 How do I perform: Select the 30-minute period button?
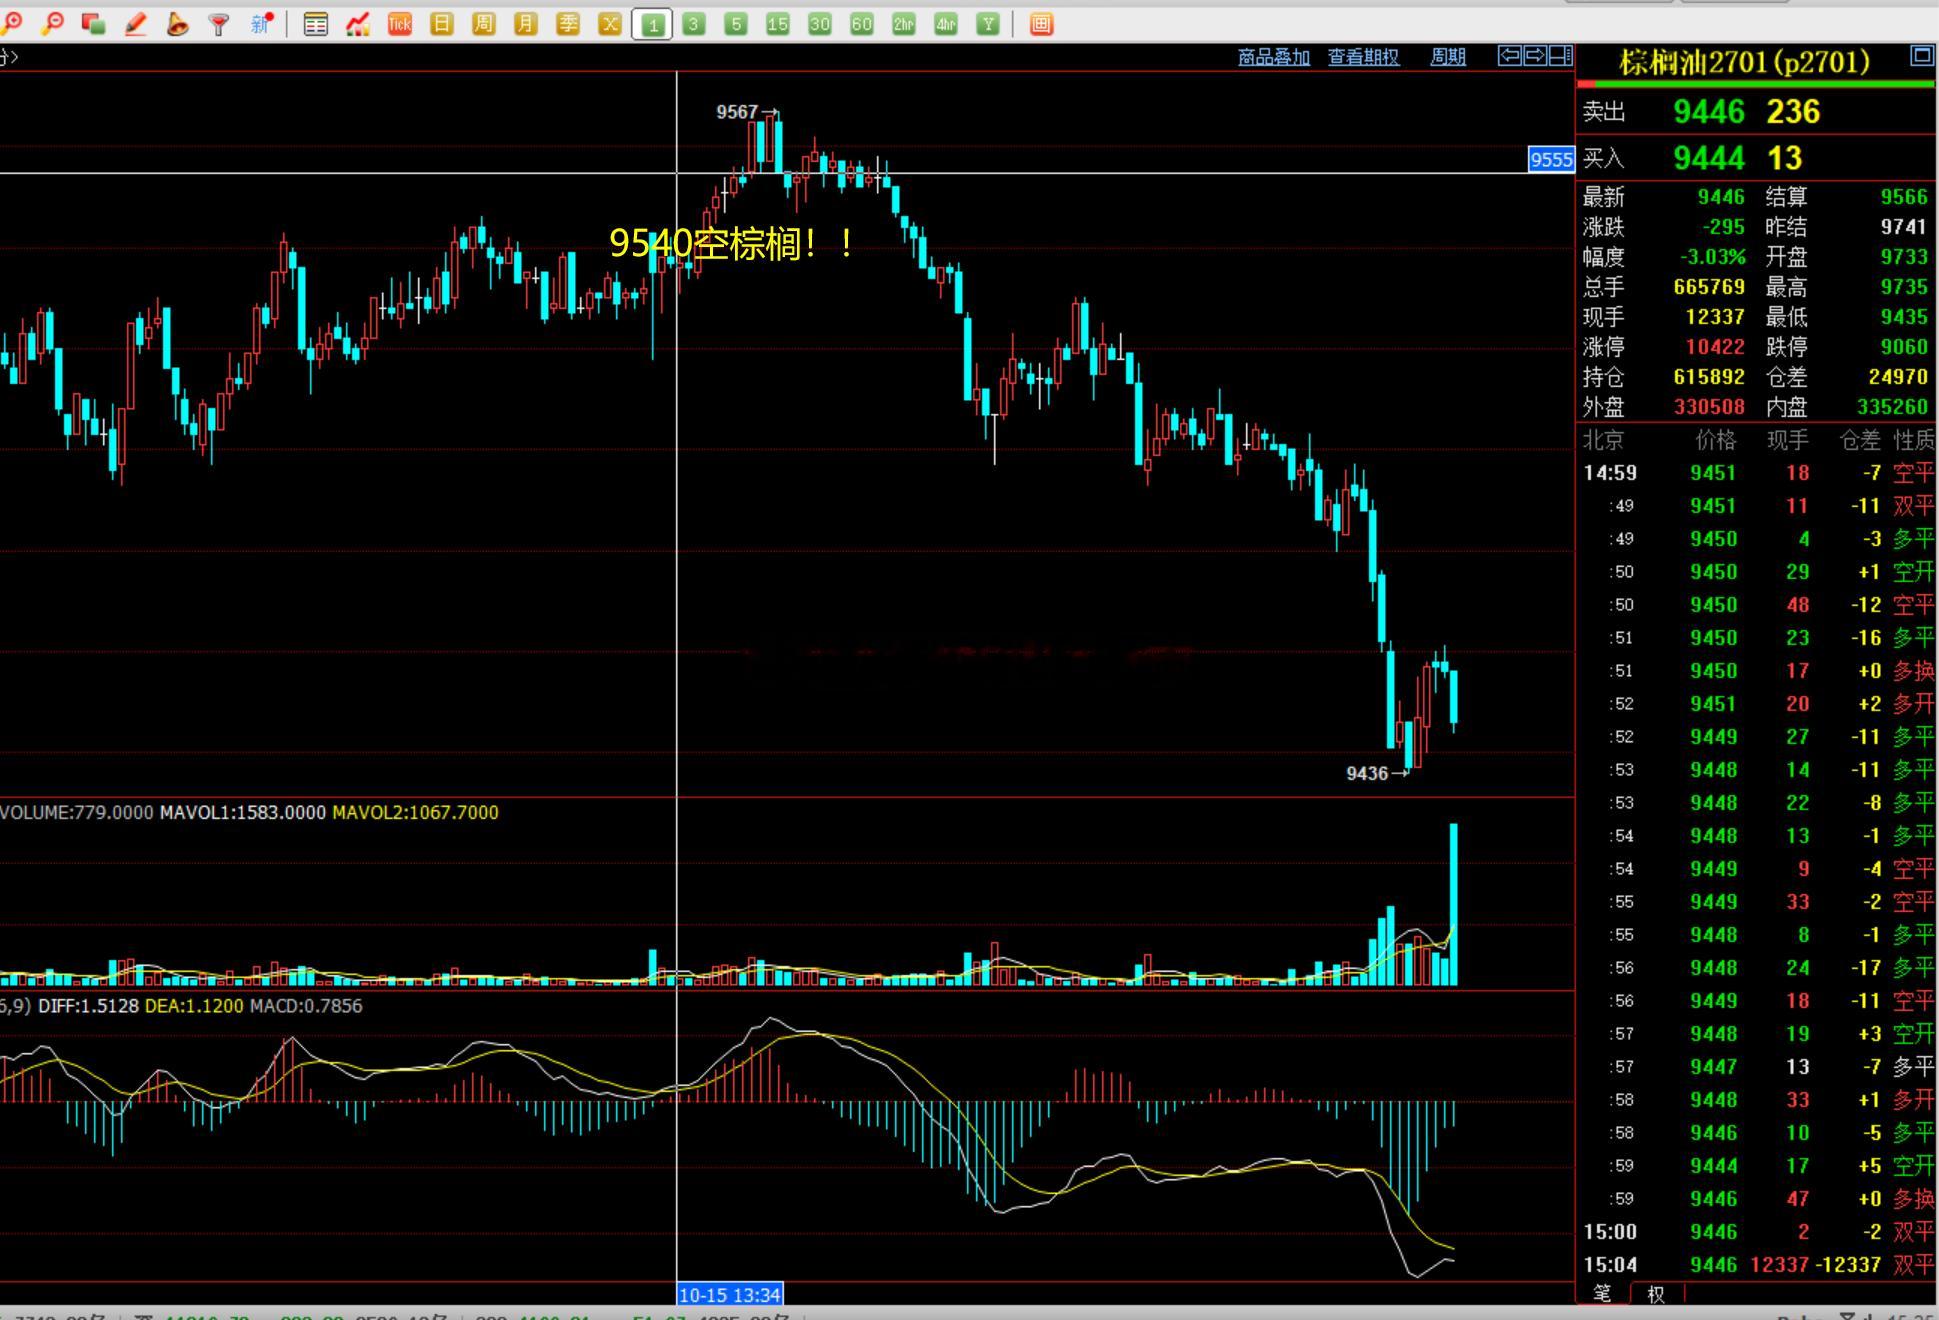pos(820,24)
